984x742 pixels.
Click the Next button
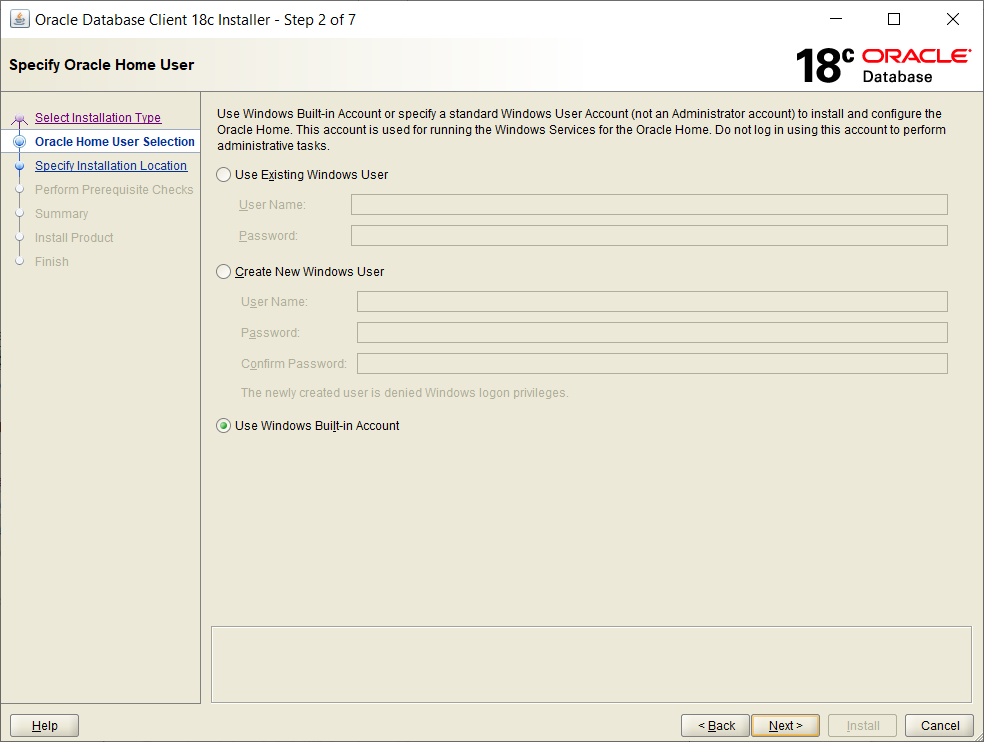(x=786, y=726)
